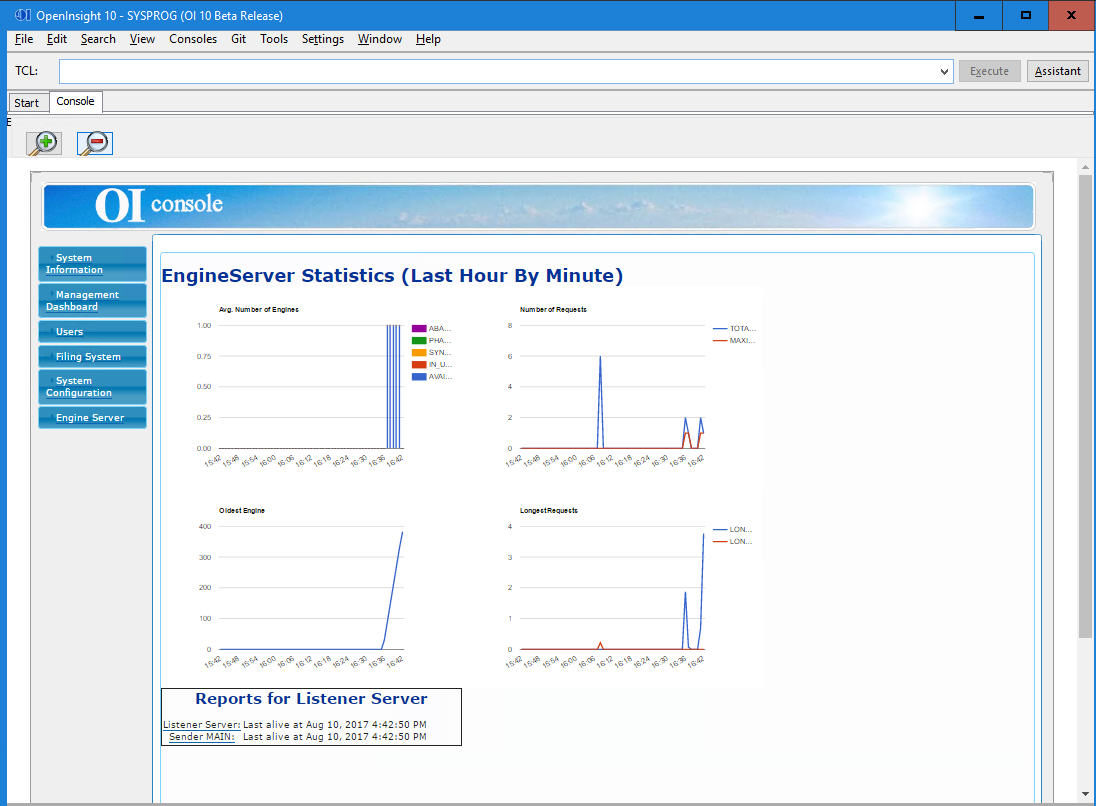Open the Settings menu
Screen dimensions: 1096x806
(x=322, y=39)
